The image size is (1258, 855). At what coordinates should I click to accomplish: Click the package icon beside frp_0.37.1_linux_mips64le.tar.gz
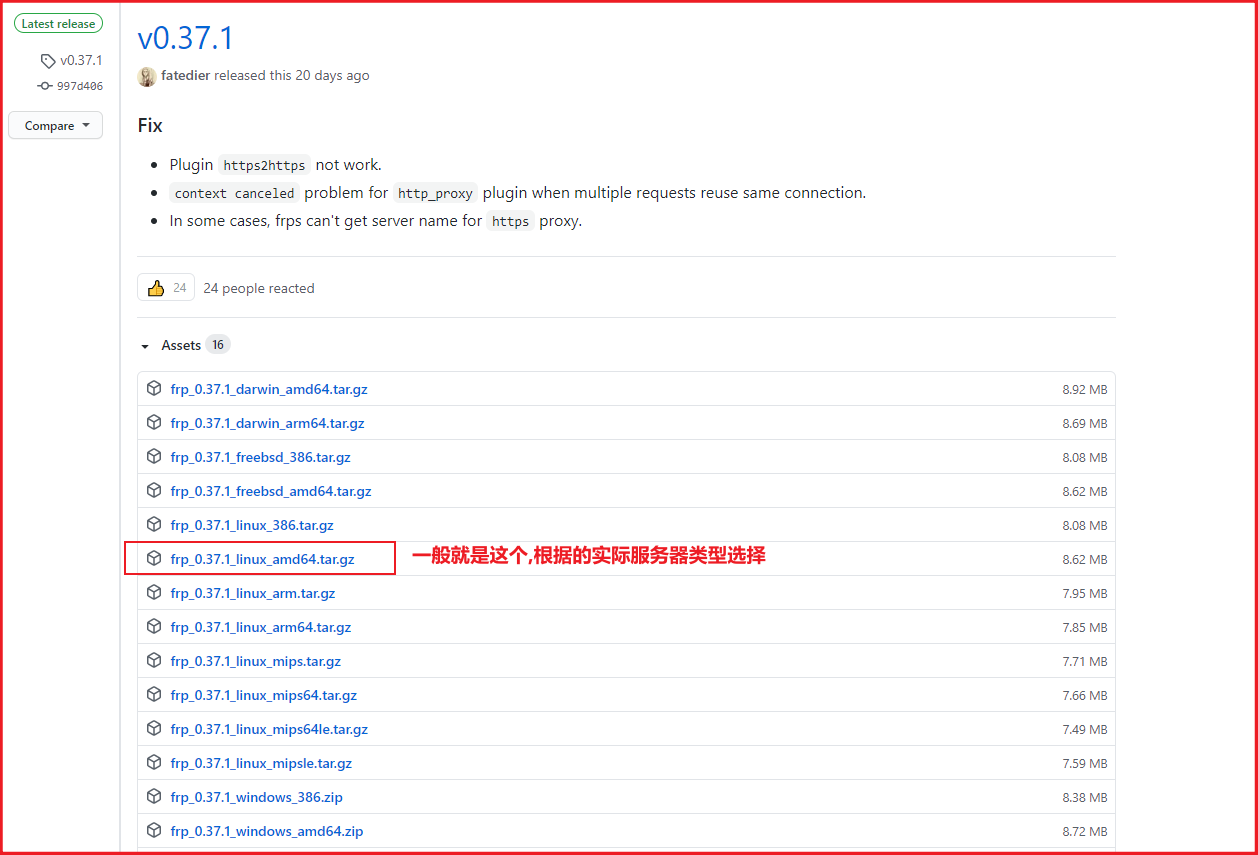(x=154, y=728)
